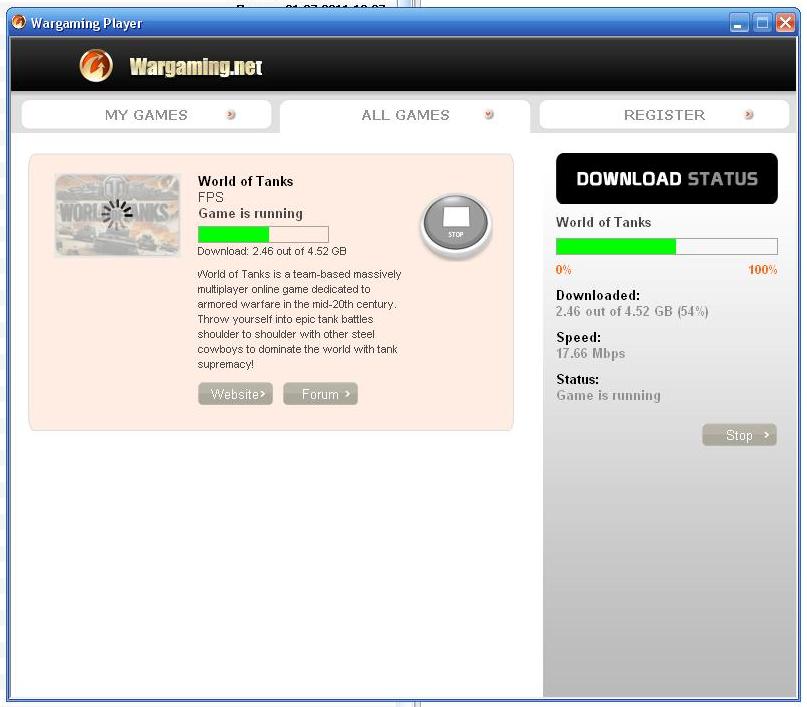The height and width of the screenshot is (707, 807).
Task: Click the '17.66 Mbps' speed value
Action: pos(590,354)
